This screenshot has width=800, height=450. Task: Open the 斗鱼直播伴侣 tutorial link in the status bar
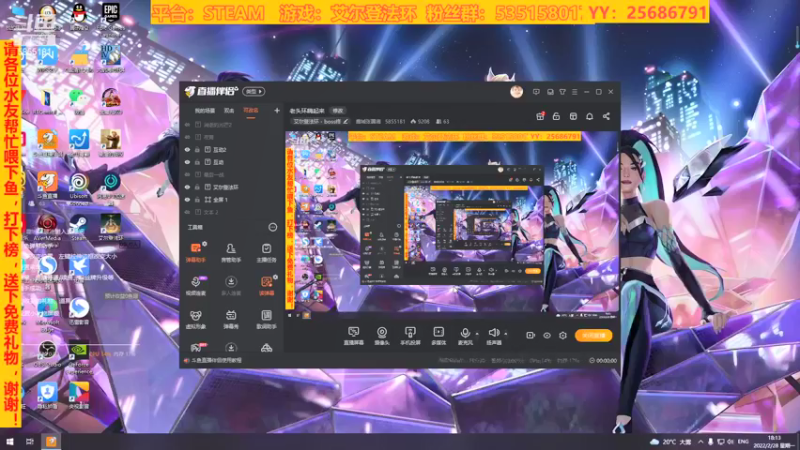click(216, 360)
